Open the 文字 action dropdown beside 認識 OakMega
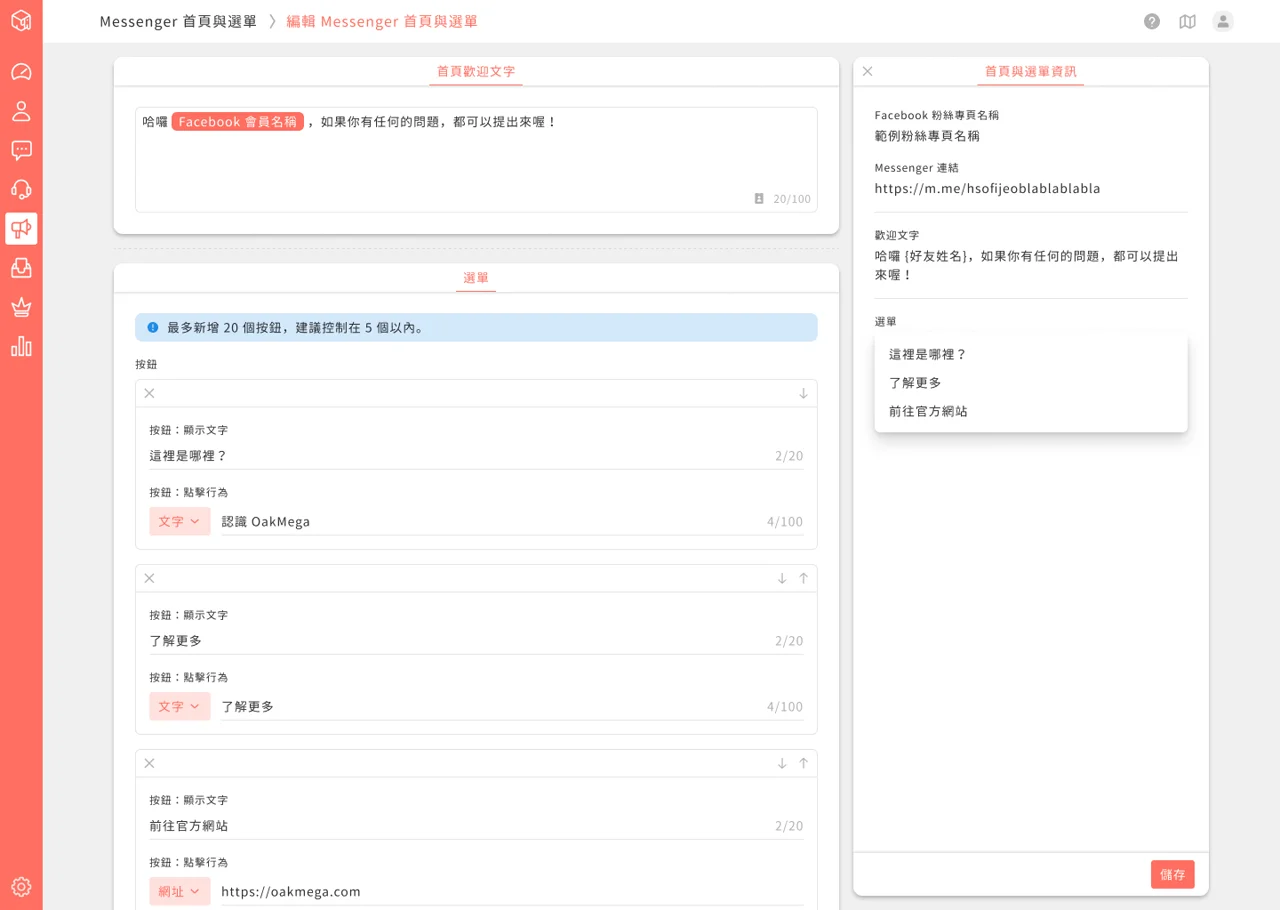The width and height of the screenshot is (1280, 910). click(x=180, y=521)
